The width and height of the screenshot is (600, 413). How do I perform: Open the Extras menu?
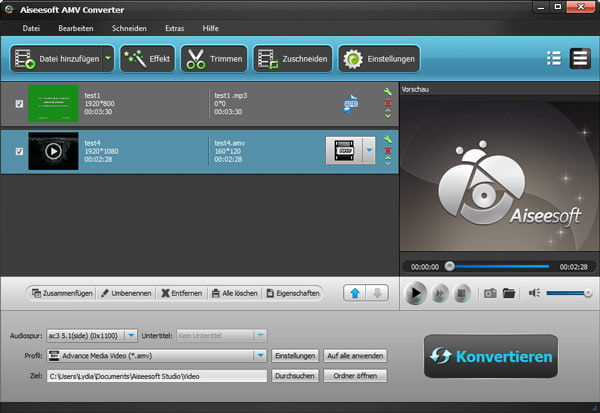pyautogui.click(x=174, y=28)
